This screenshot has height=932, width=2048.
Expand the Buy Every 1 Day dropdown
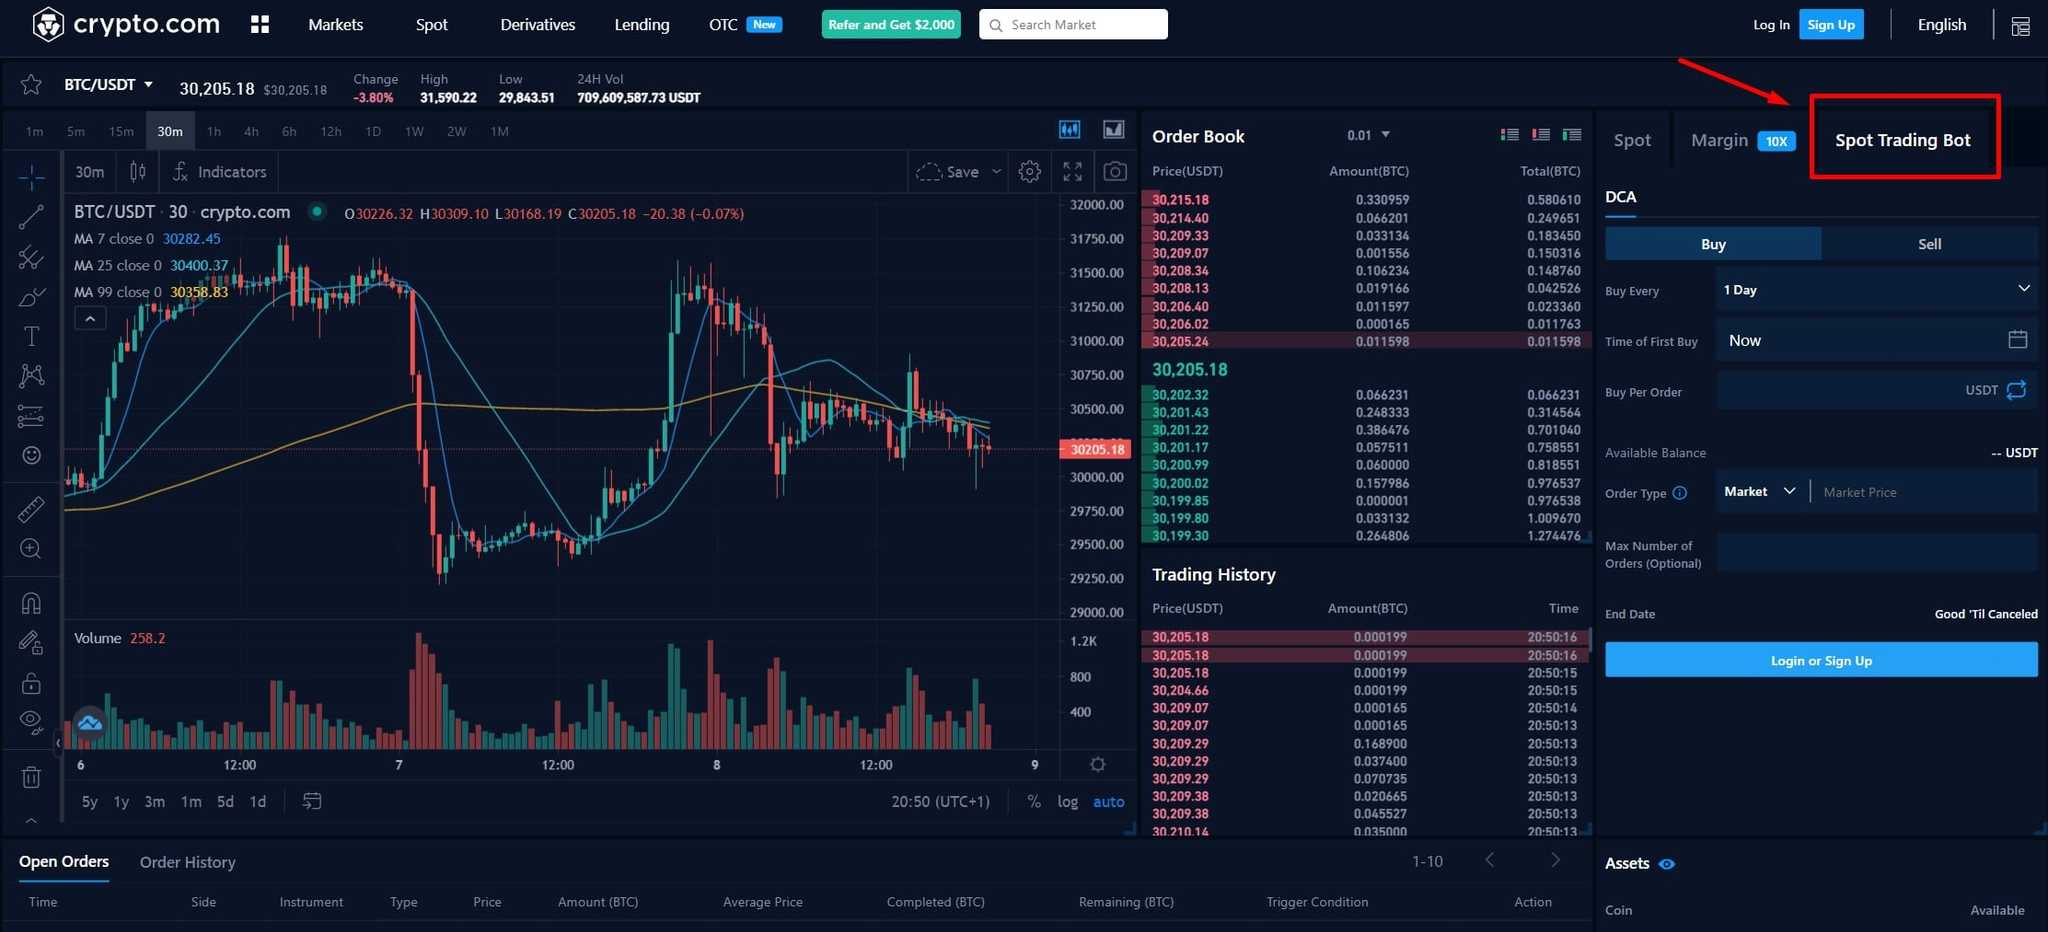point(1876,289)
